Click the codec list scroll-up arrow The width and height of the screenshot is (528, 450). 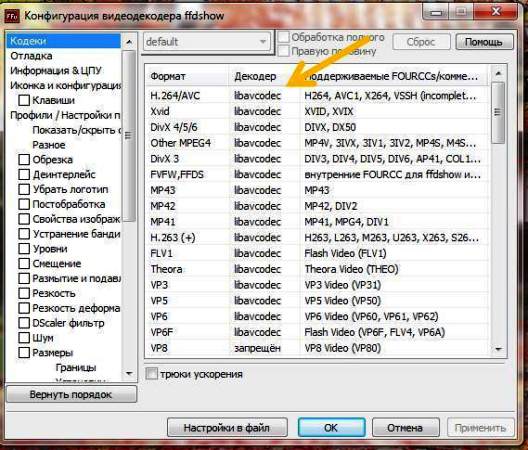(x=498, y=73)
